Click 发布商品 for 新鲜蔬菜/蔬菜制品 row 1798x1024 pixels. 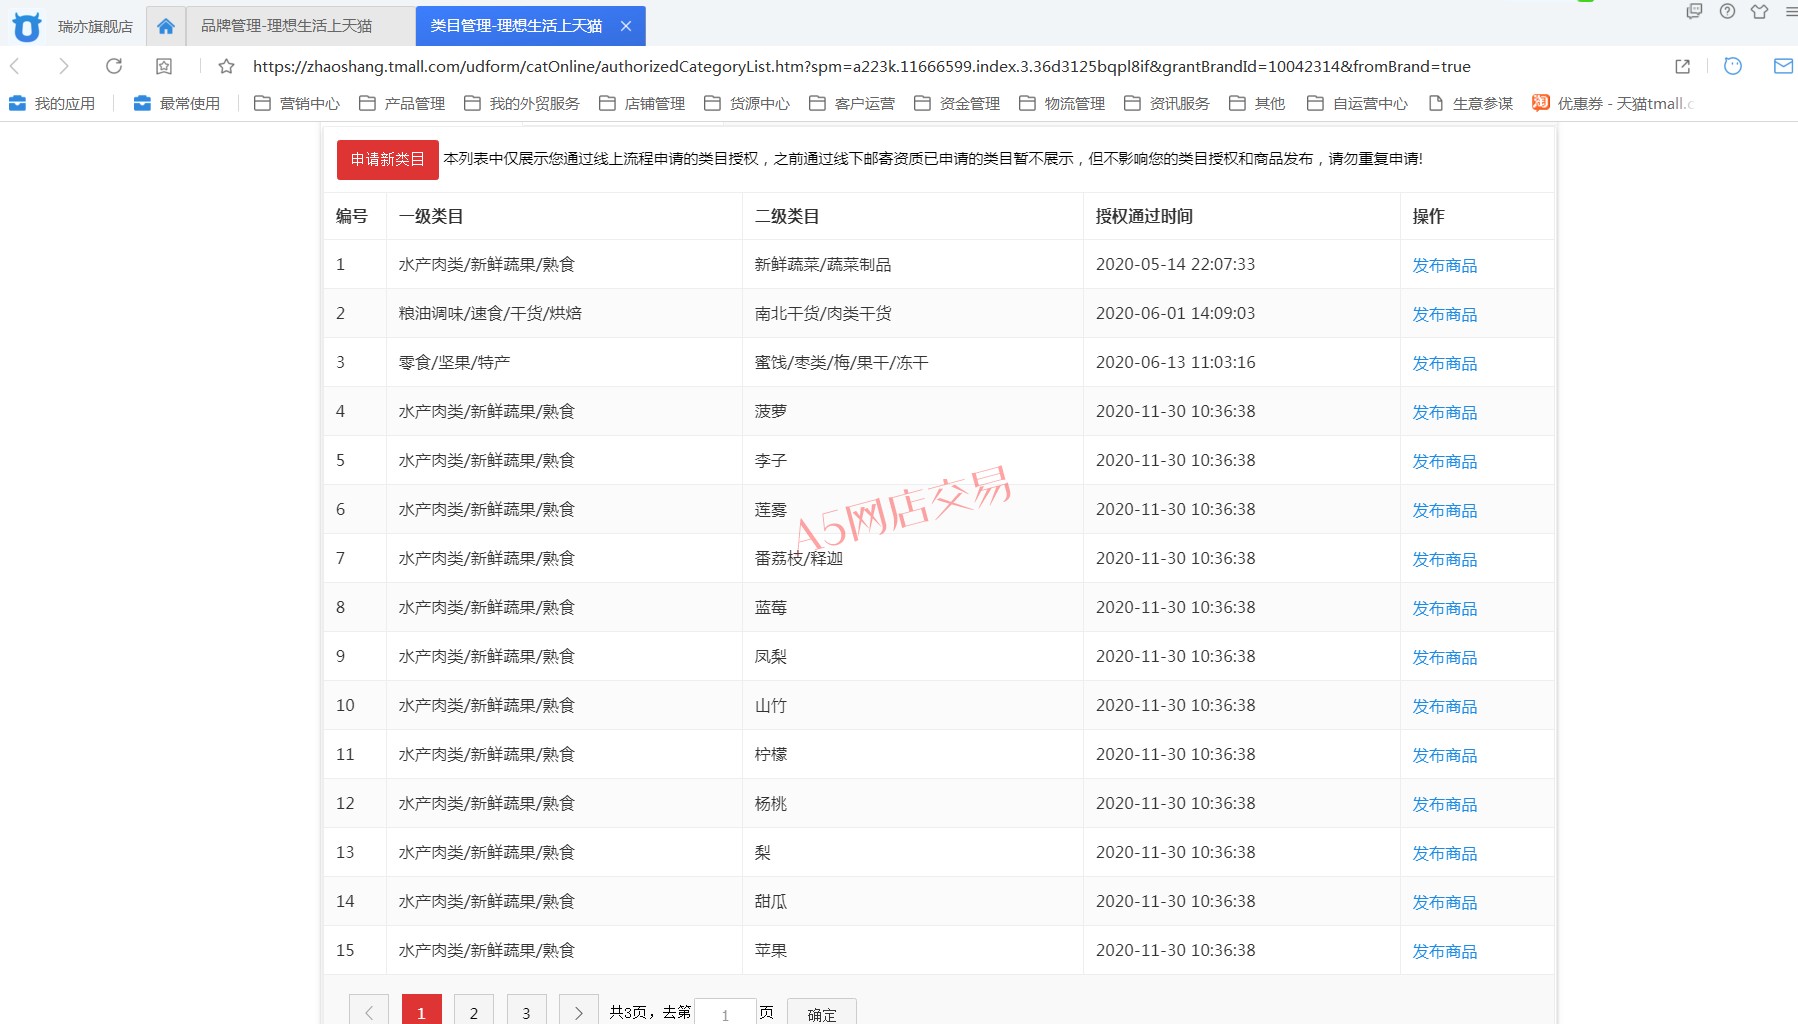click(x=1444, y=265)
